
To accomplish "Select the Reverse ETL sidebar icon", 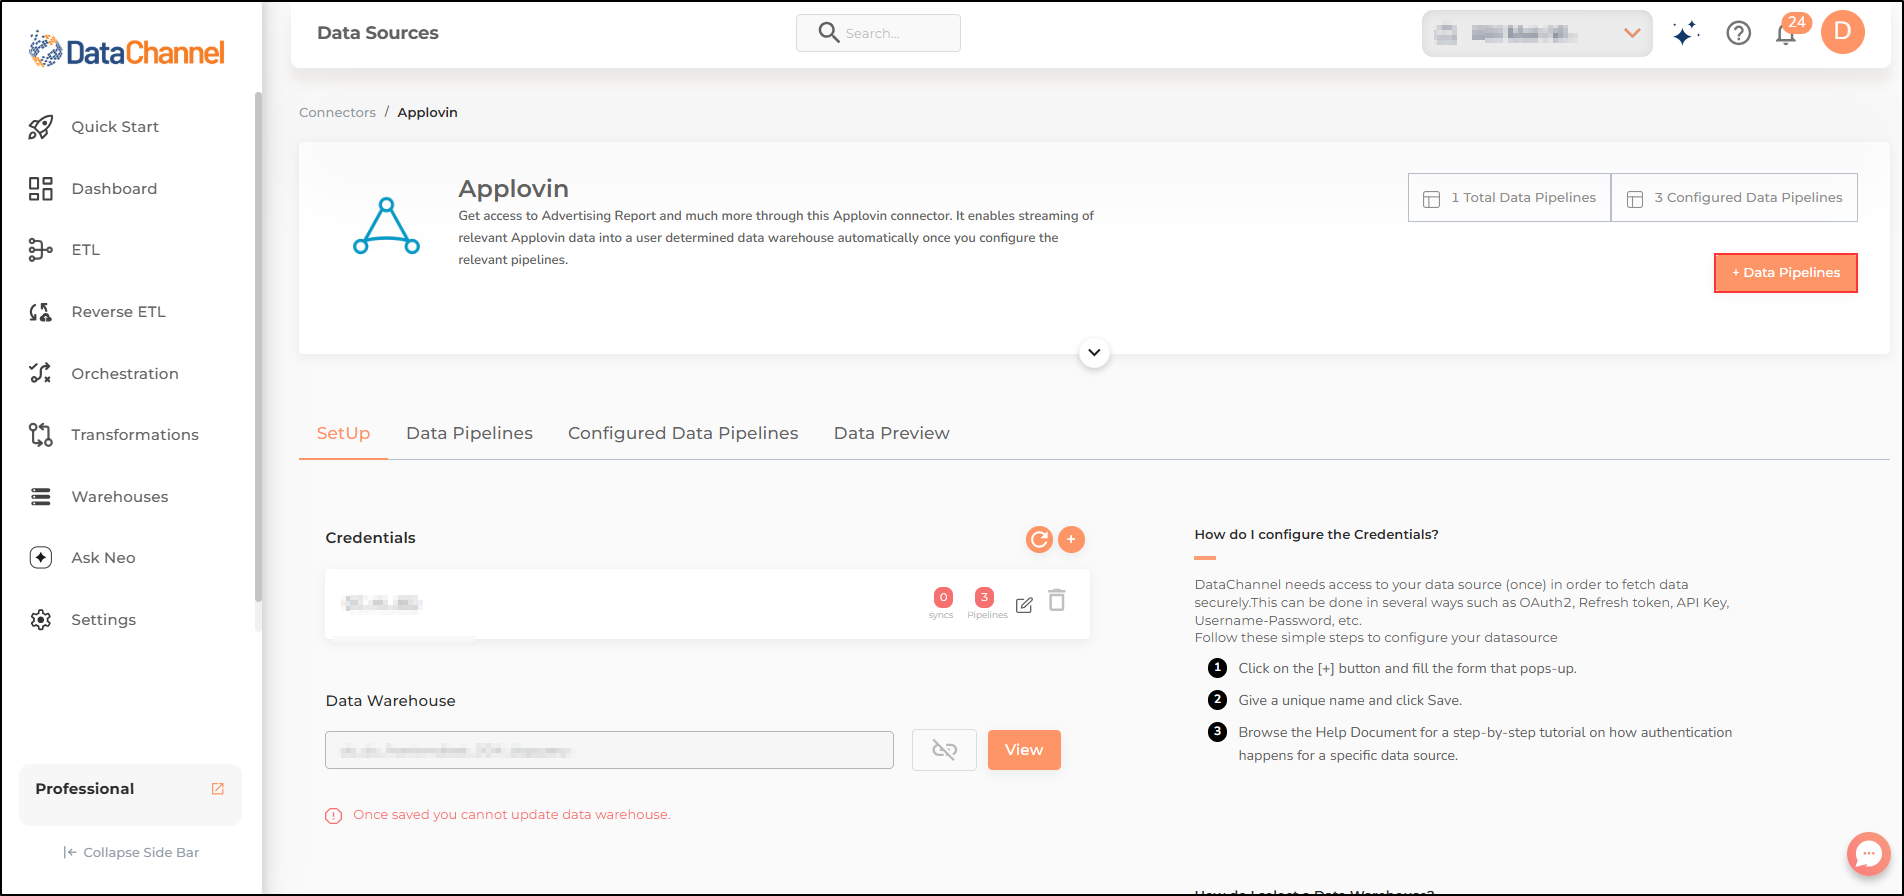I will [40, 312].
